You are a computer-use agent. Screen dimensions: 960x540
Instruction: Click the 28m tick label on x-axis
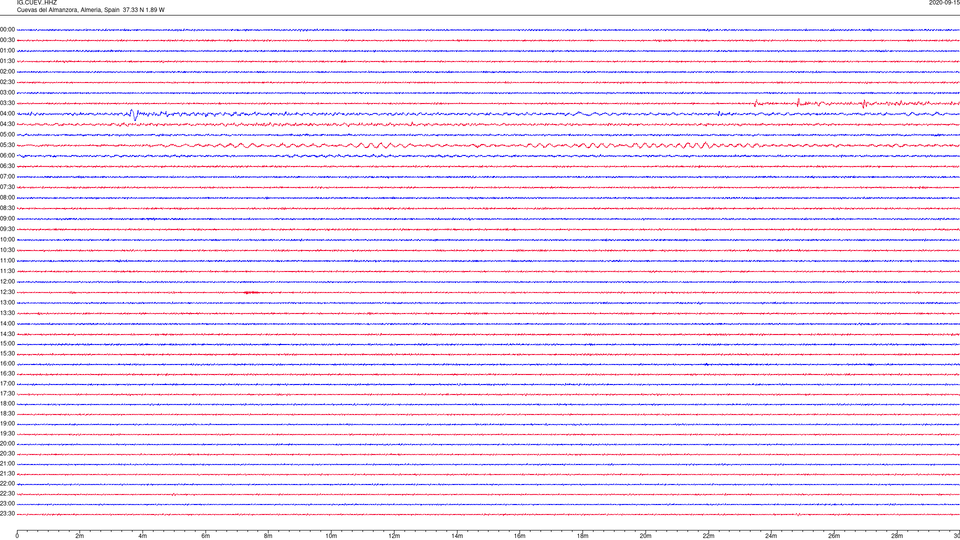point(897,536)
